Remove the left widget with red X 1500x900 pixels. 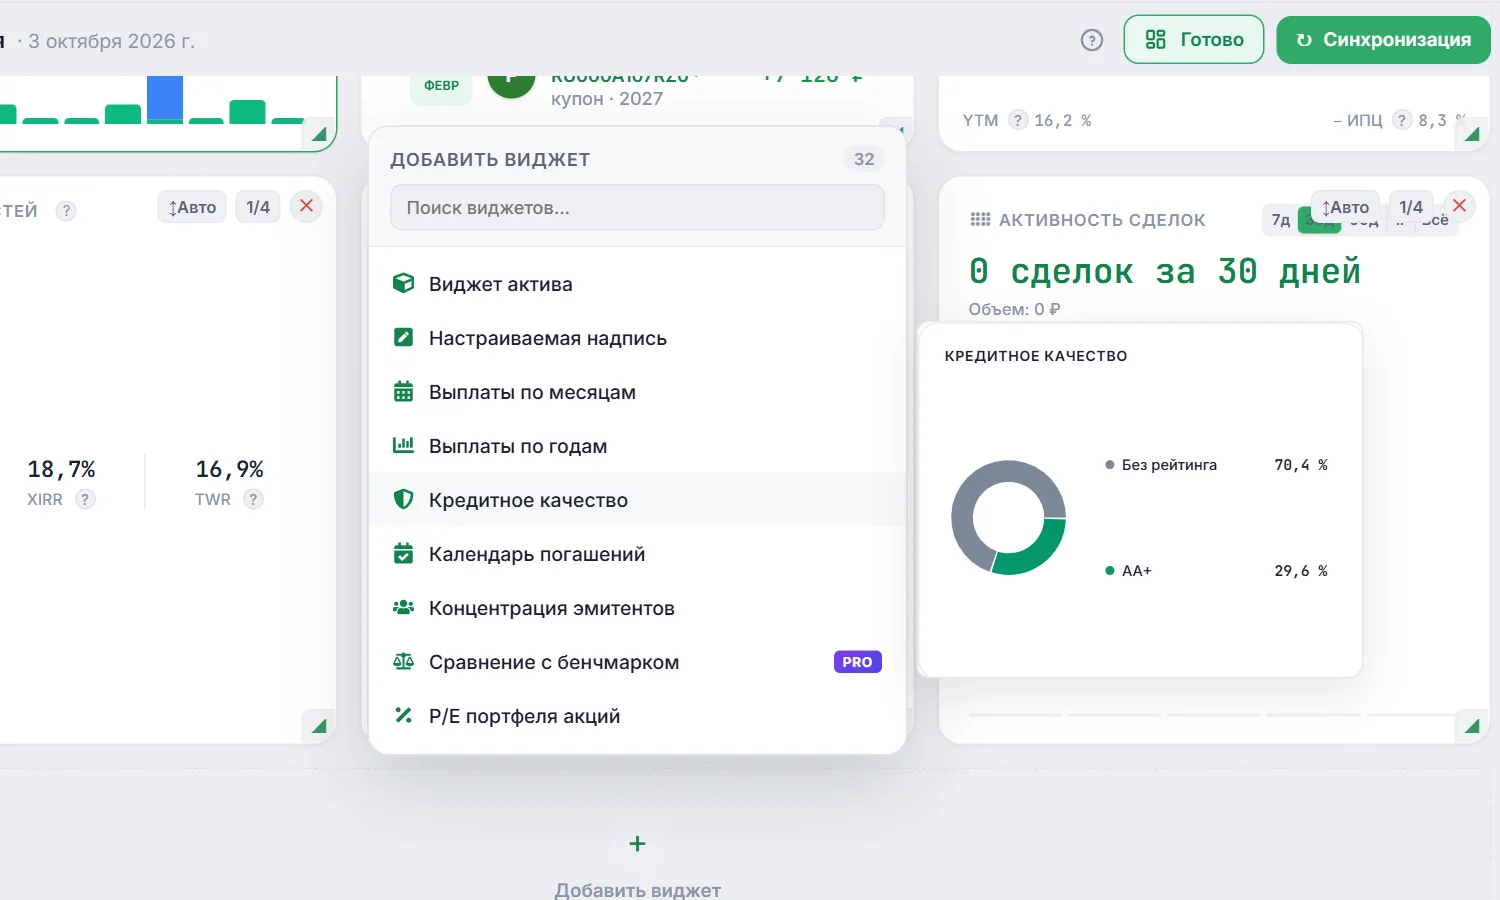tap(306, 206)
